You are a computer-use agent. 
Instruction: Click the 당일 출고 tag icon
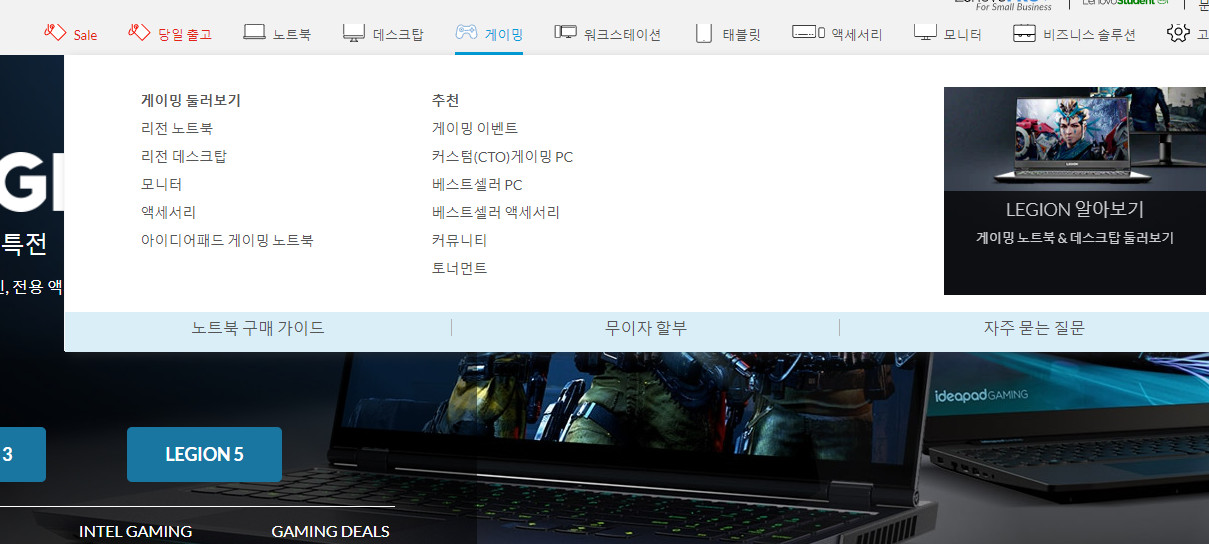click(139, 33)
